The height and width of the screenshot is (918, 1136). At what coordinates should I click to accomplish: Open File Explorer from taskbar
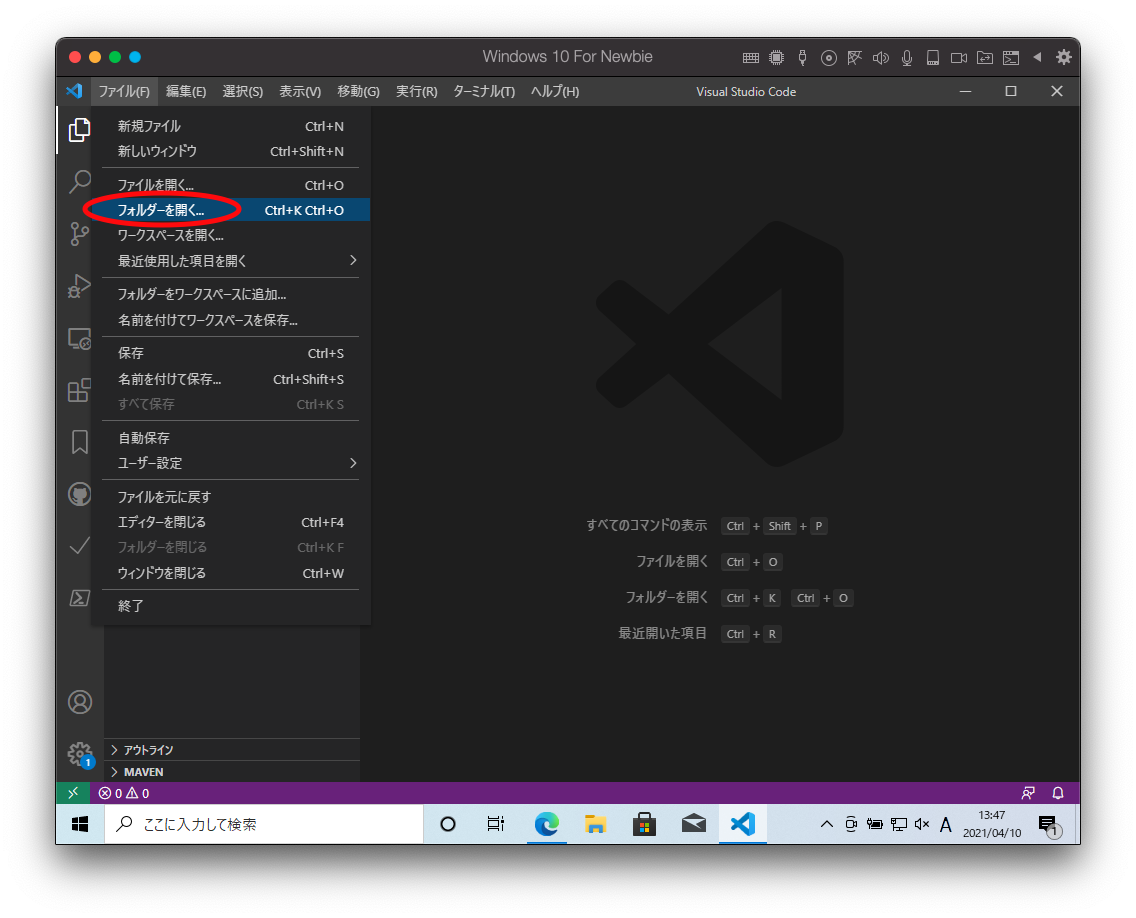pos(595,824)
